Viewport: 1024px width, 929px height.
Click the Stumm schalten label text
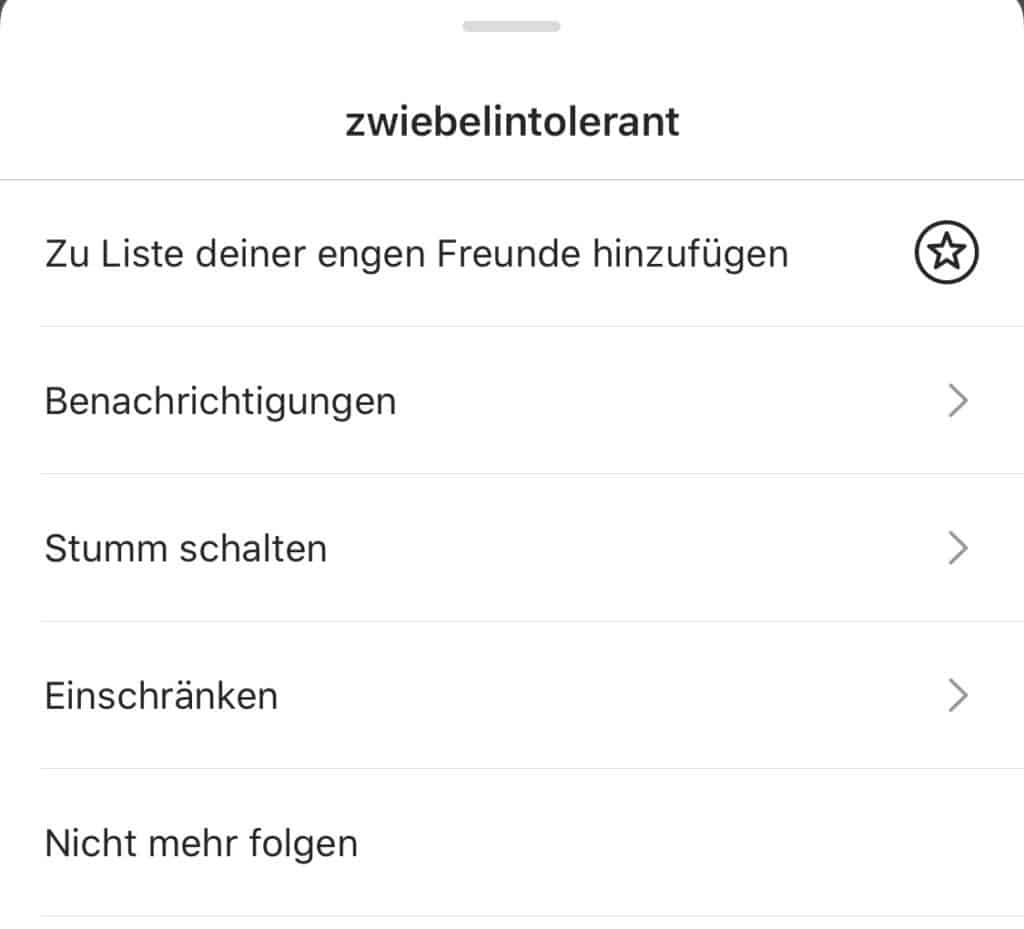[186, 548]
